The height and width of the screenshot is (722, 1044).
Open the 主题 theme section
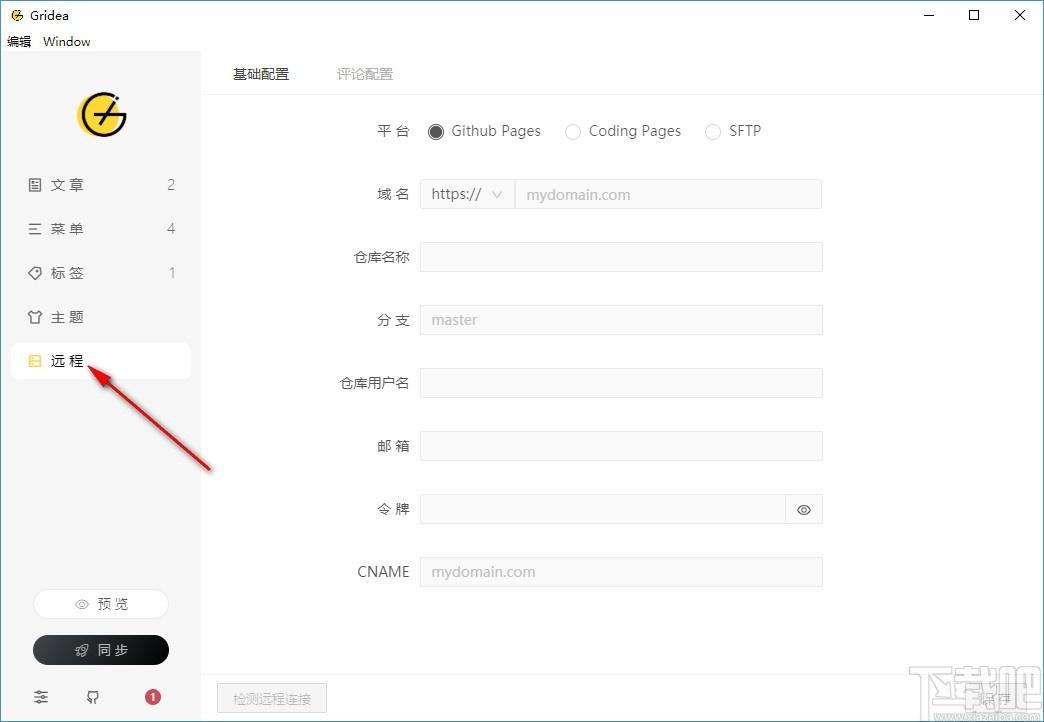101,317
